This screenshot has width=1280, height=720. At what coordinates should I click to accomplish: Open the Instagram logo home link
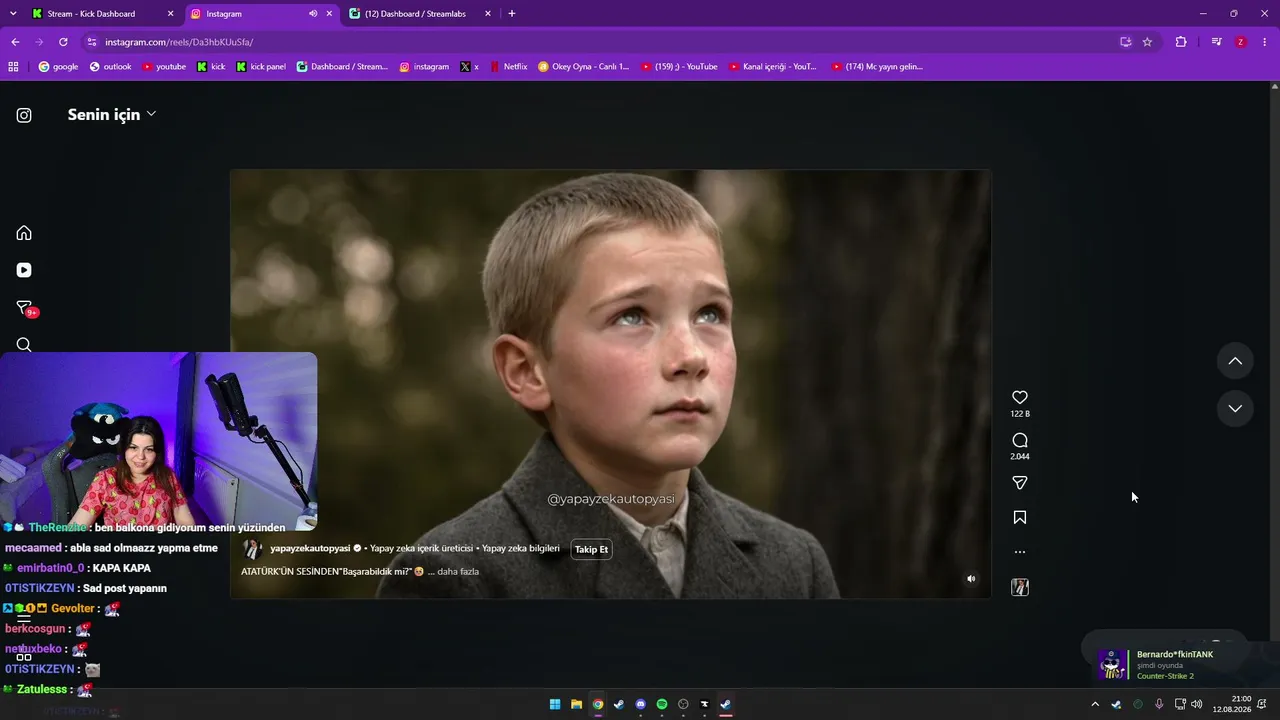24,115
